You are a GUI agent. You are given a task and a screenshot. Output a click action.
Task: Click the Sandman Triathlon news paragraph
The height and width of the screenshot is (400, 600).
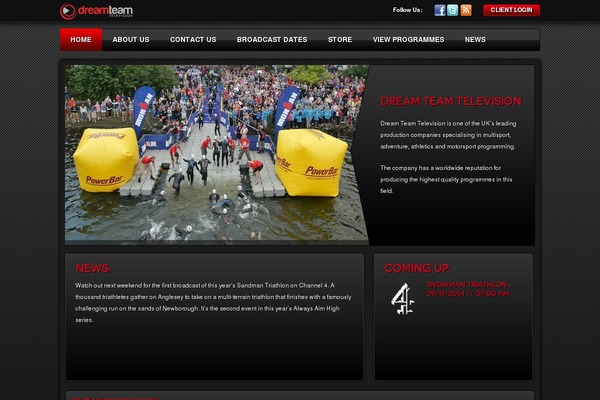213,302
